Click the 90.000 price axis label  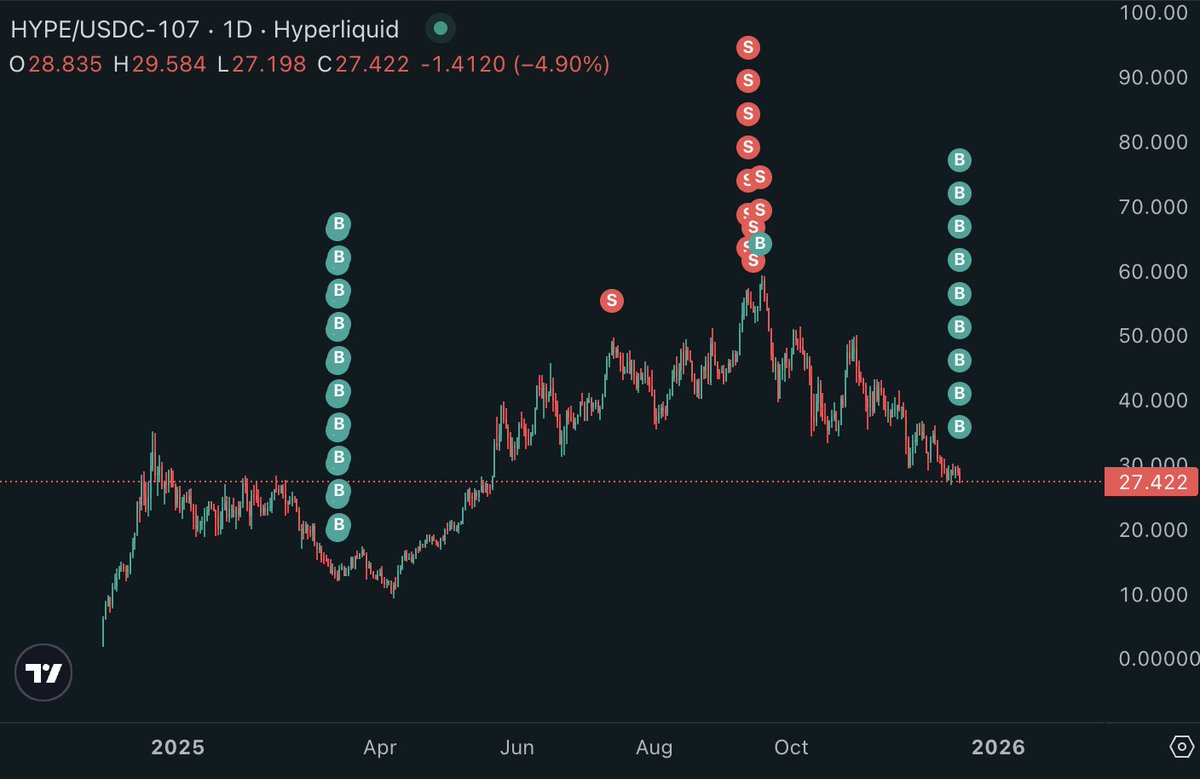[1155, 78]
